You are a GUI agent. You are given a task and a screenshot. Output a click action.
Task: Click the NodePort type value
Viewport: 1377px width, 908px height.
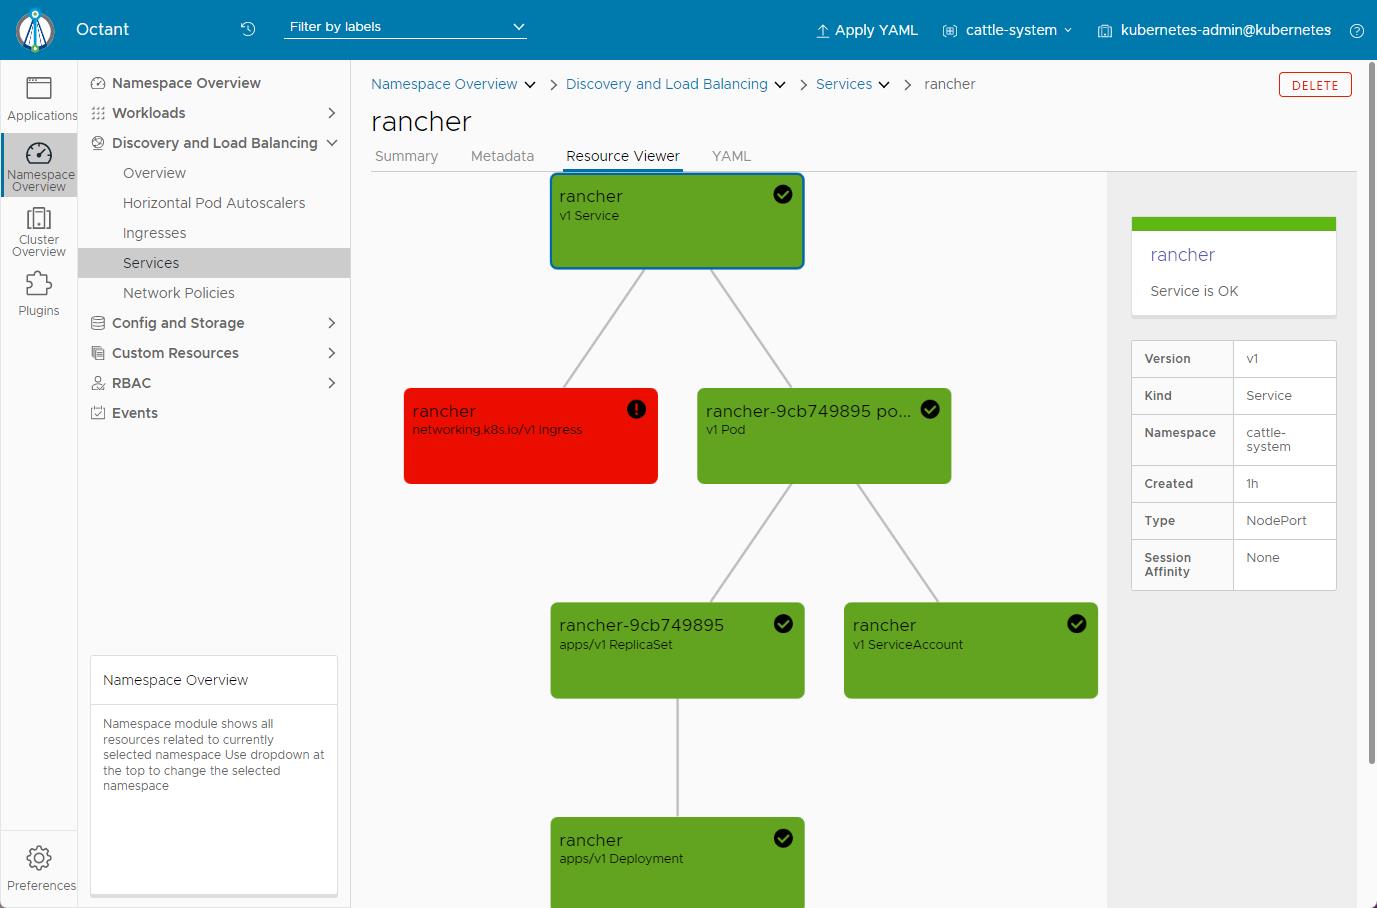(1276, 521)
